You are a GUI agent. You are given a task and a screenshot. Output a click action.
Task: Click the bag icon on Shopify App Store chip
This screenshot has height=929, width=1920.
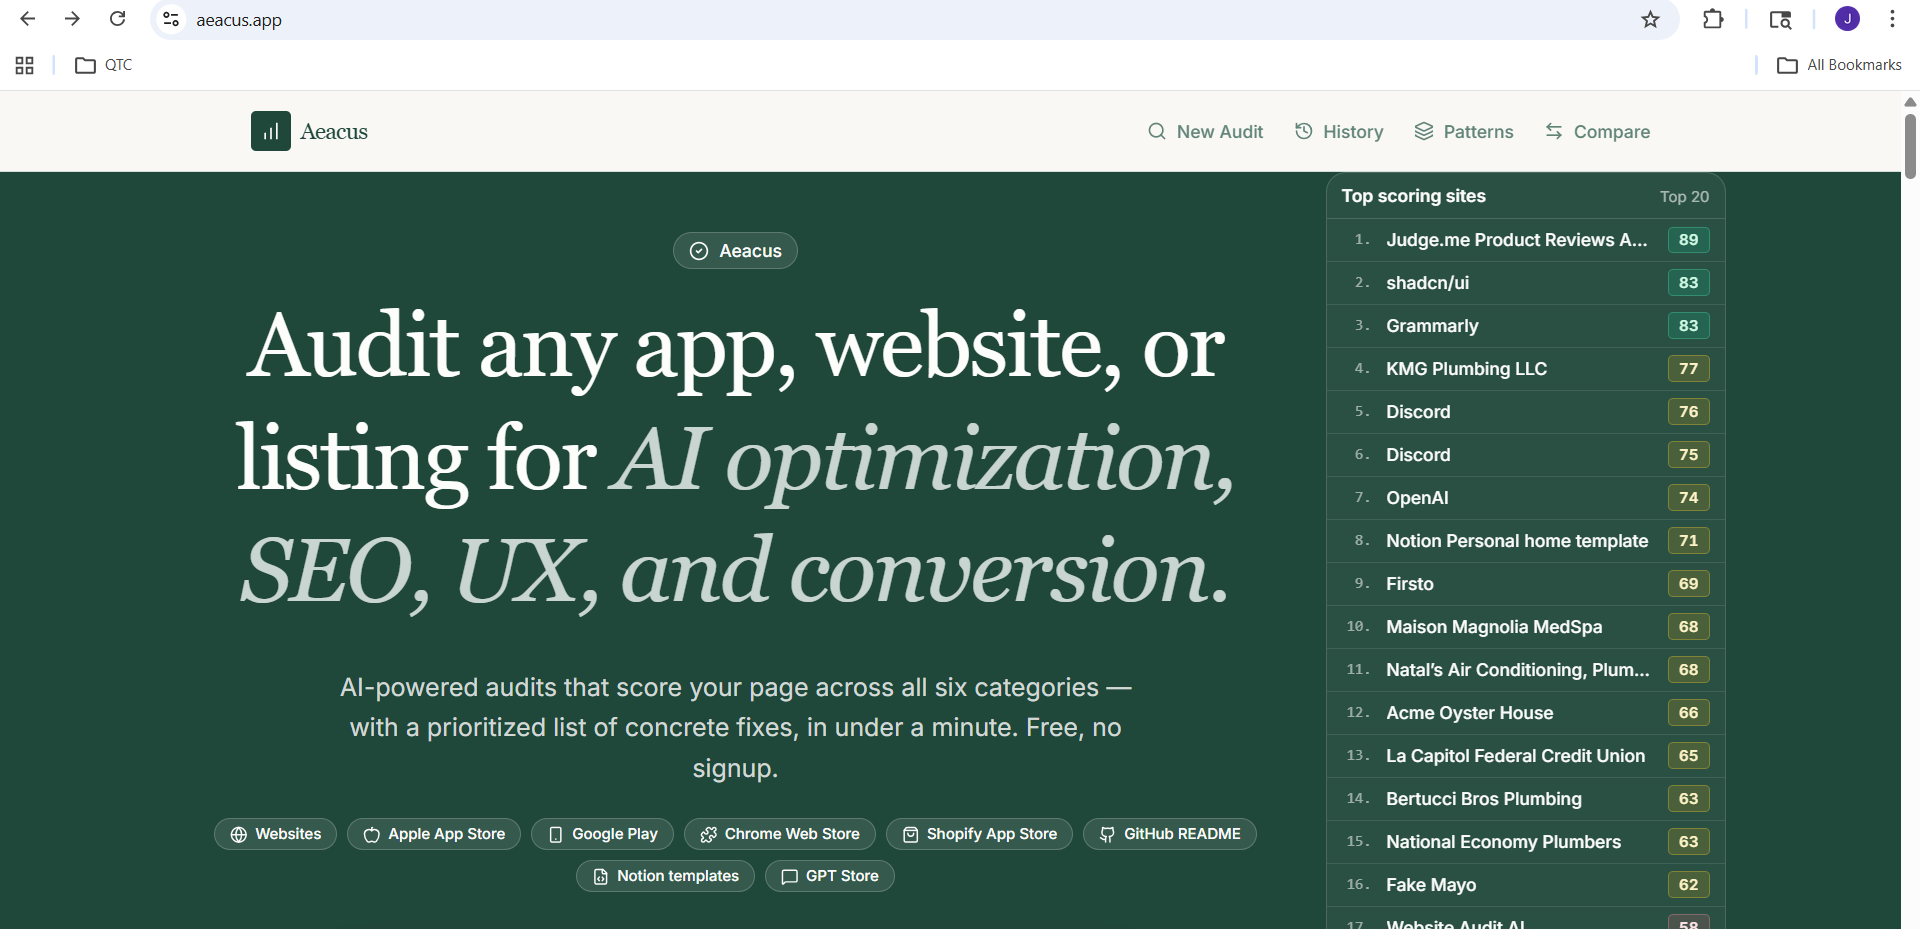pos(911,835)
